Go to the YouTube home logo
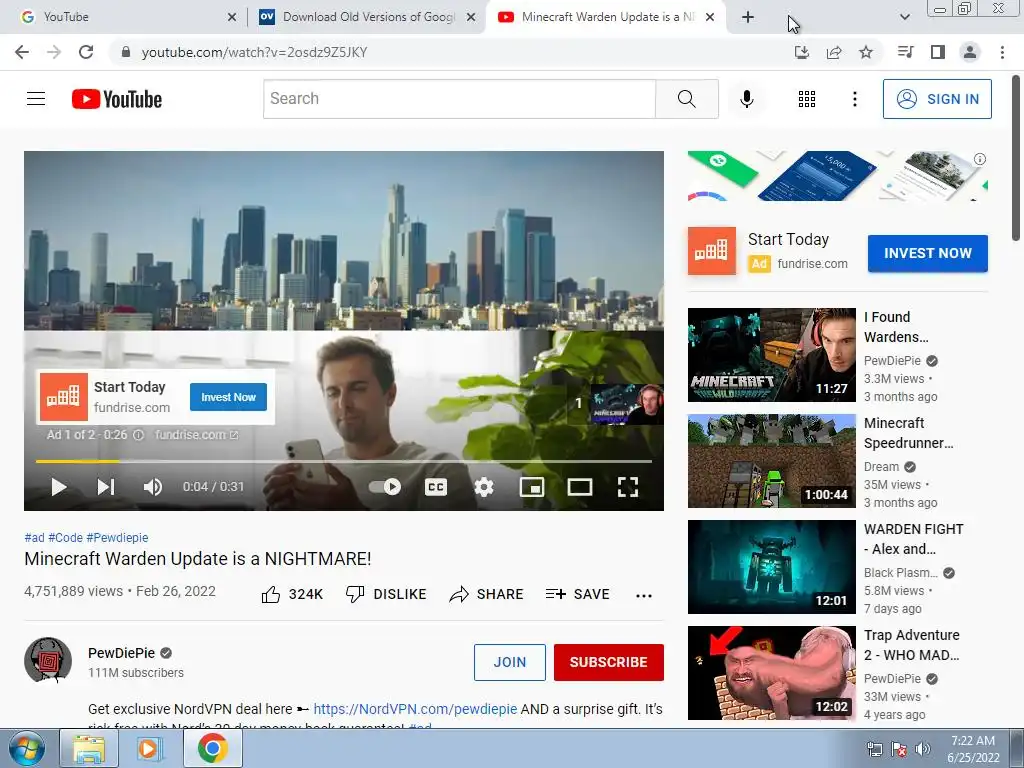 click(117, 99)
